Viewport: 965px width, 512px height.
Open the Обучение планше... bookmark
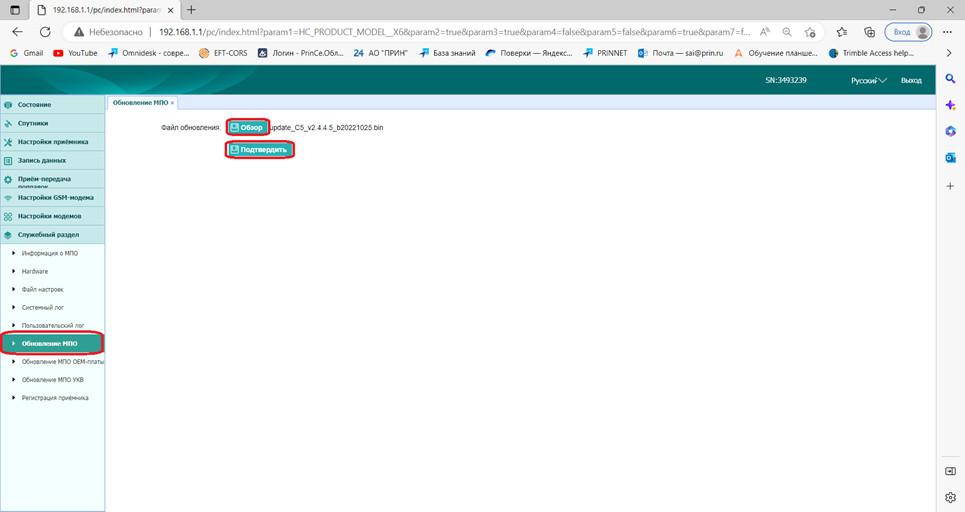tap(775, 54)
